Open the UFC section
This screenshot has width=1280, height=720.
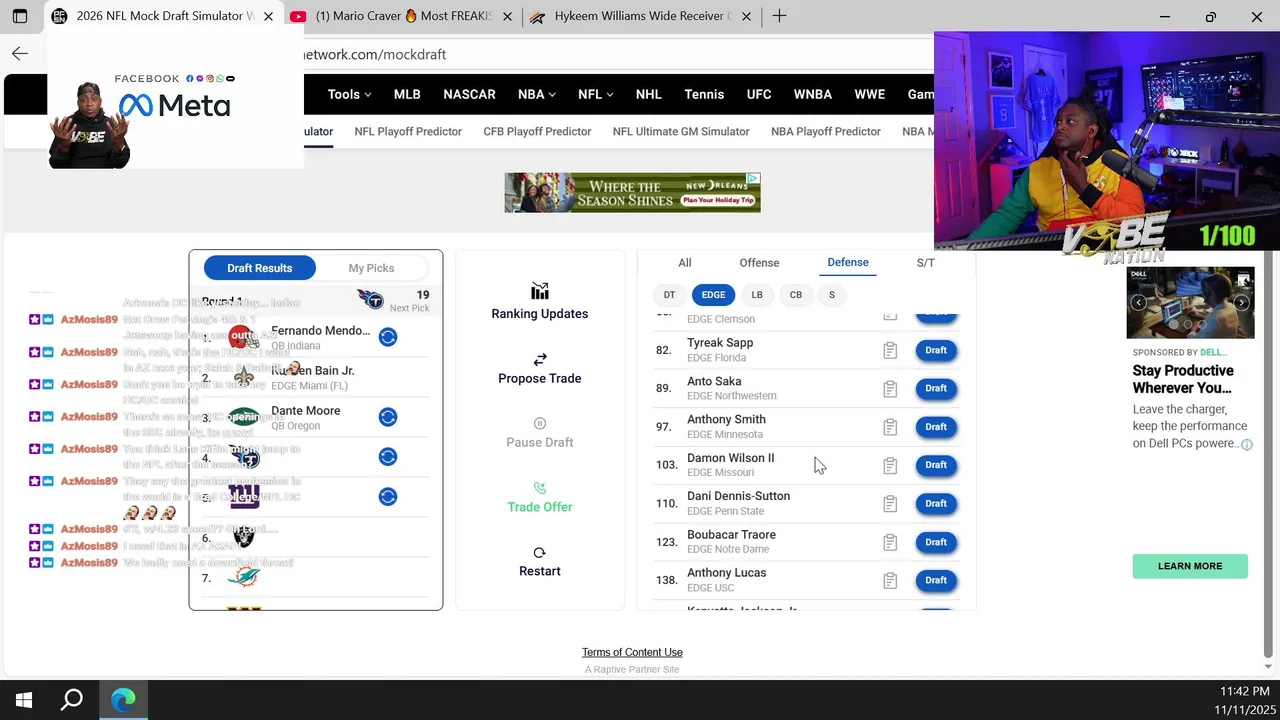(759, 94)
